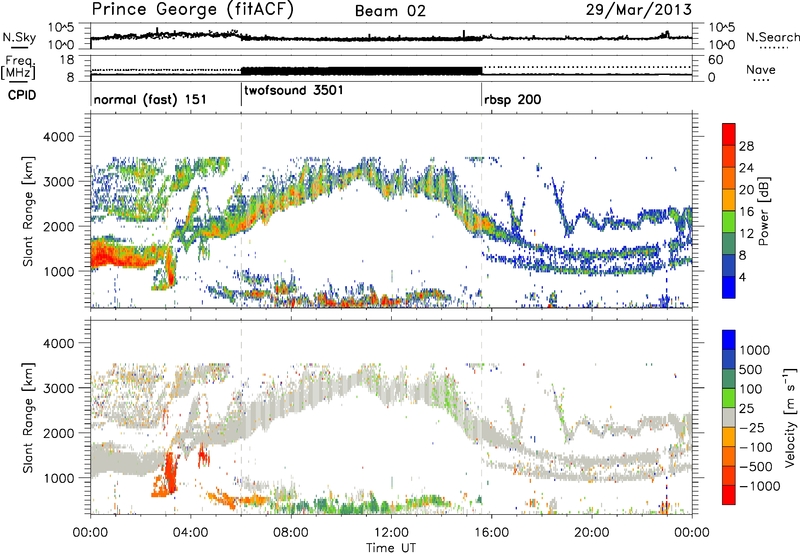Click the dashed line marking twofsound start in power panel
800x554 pixels.
pos(241,210)
